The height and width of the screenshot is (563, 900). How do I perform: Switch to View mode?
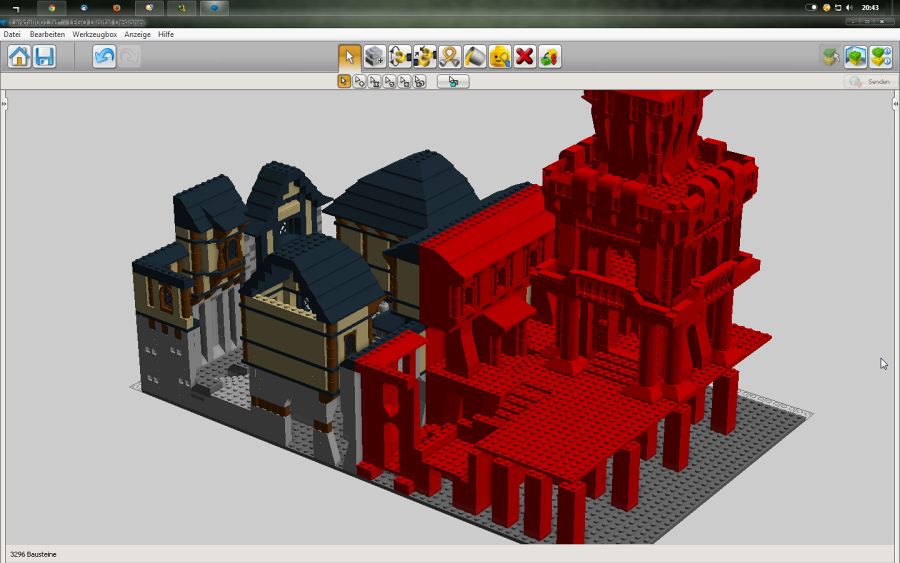click(x=856, y=56)
